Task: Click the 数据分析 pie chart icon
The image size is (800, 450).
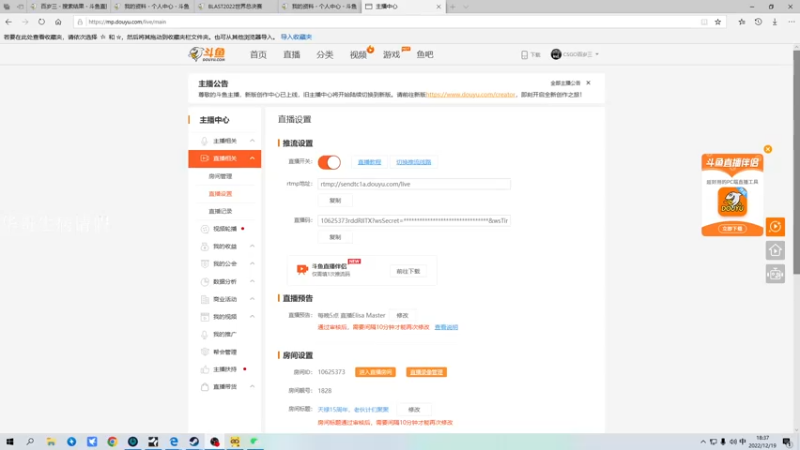Action: click(x=205, y=282)
